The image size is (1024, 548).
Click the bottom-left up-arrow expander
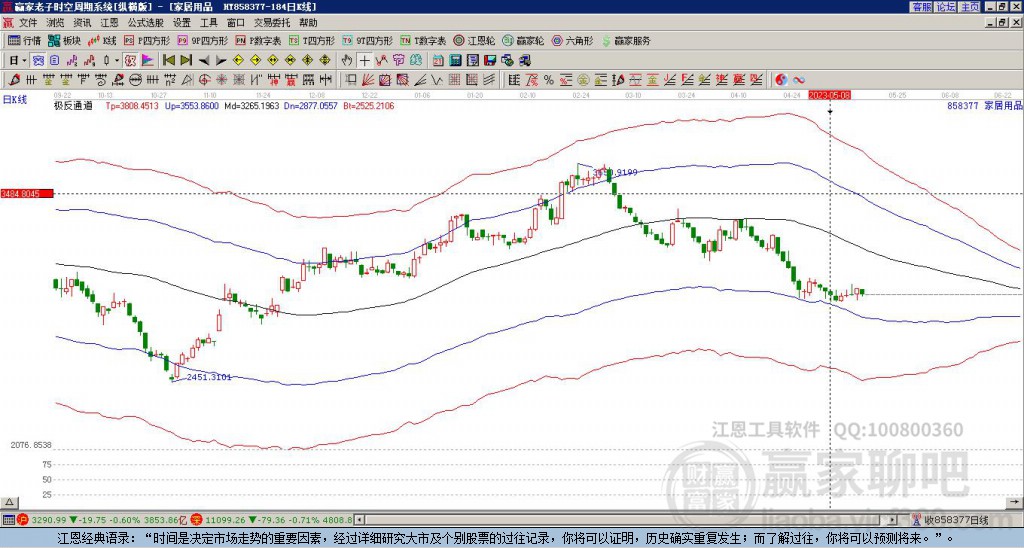point(8,502)
